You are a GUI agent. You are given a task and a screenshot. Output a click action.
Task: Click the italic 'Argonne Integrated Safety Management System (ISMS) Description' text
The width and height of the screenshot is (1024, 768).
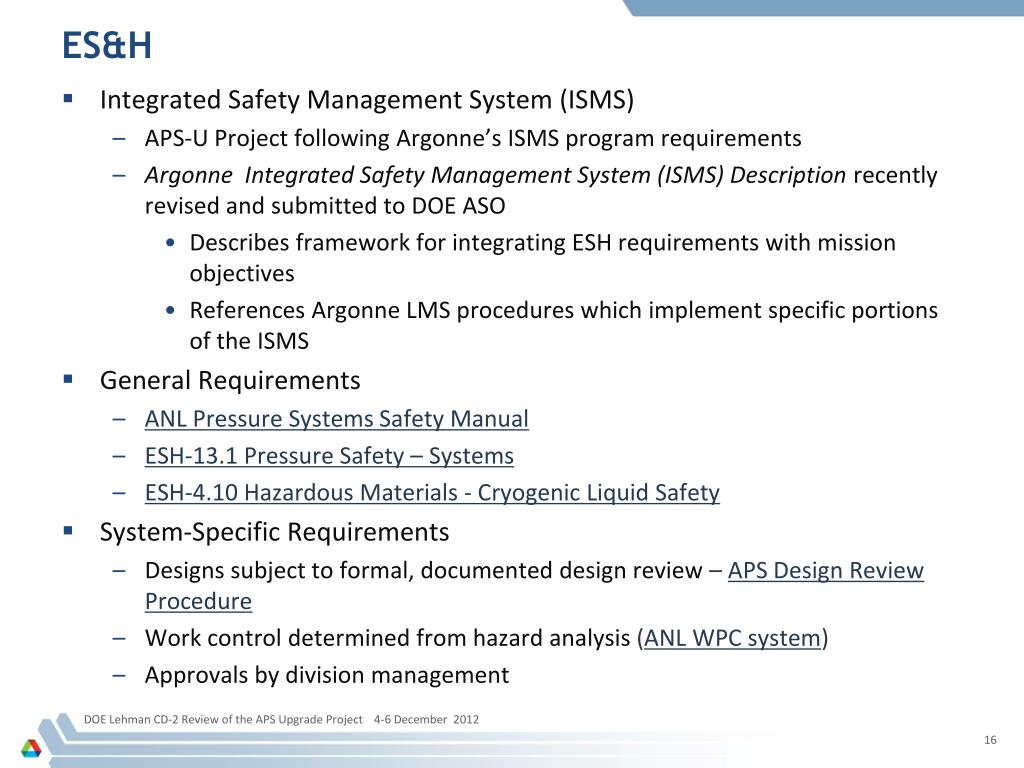(x=495, y=175)
